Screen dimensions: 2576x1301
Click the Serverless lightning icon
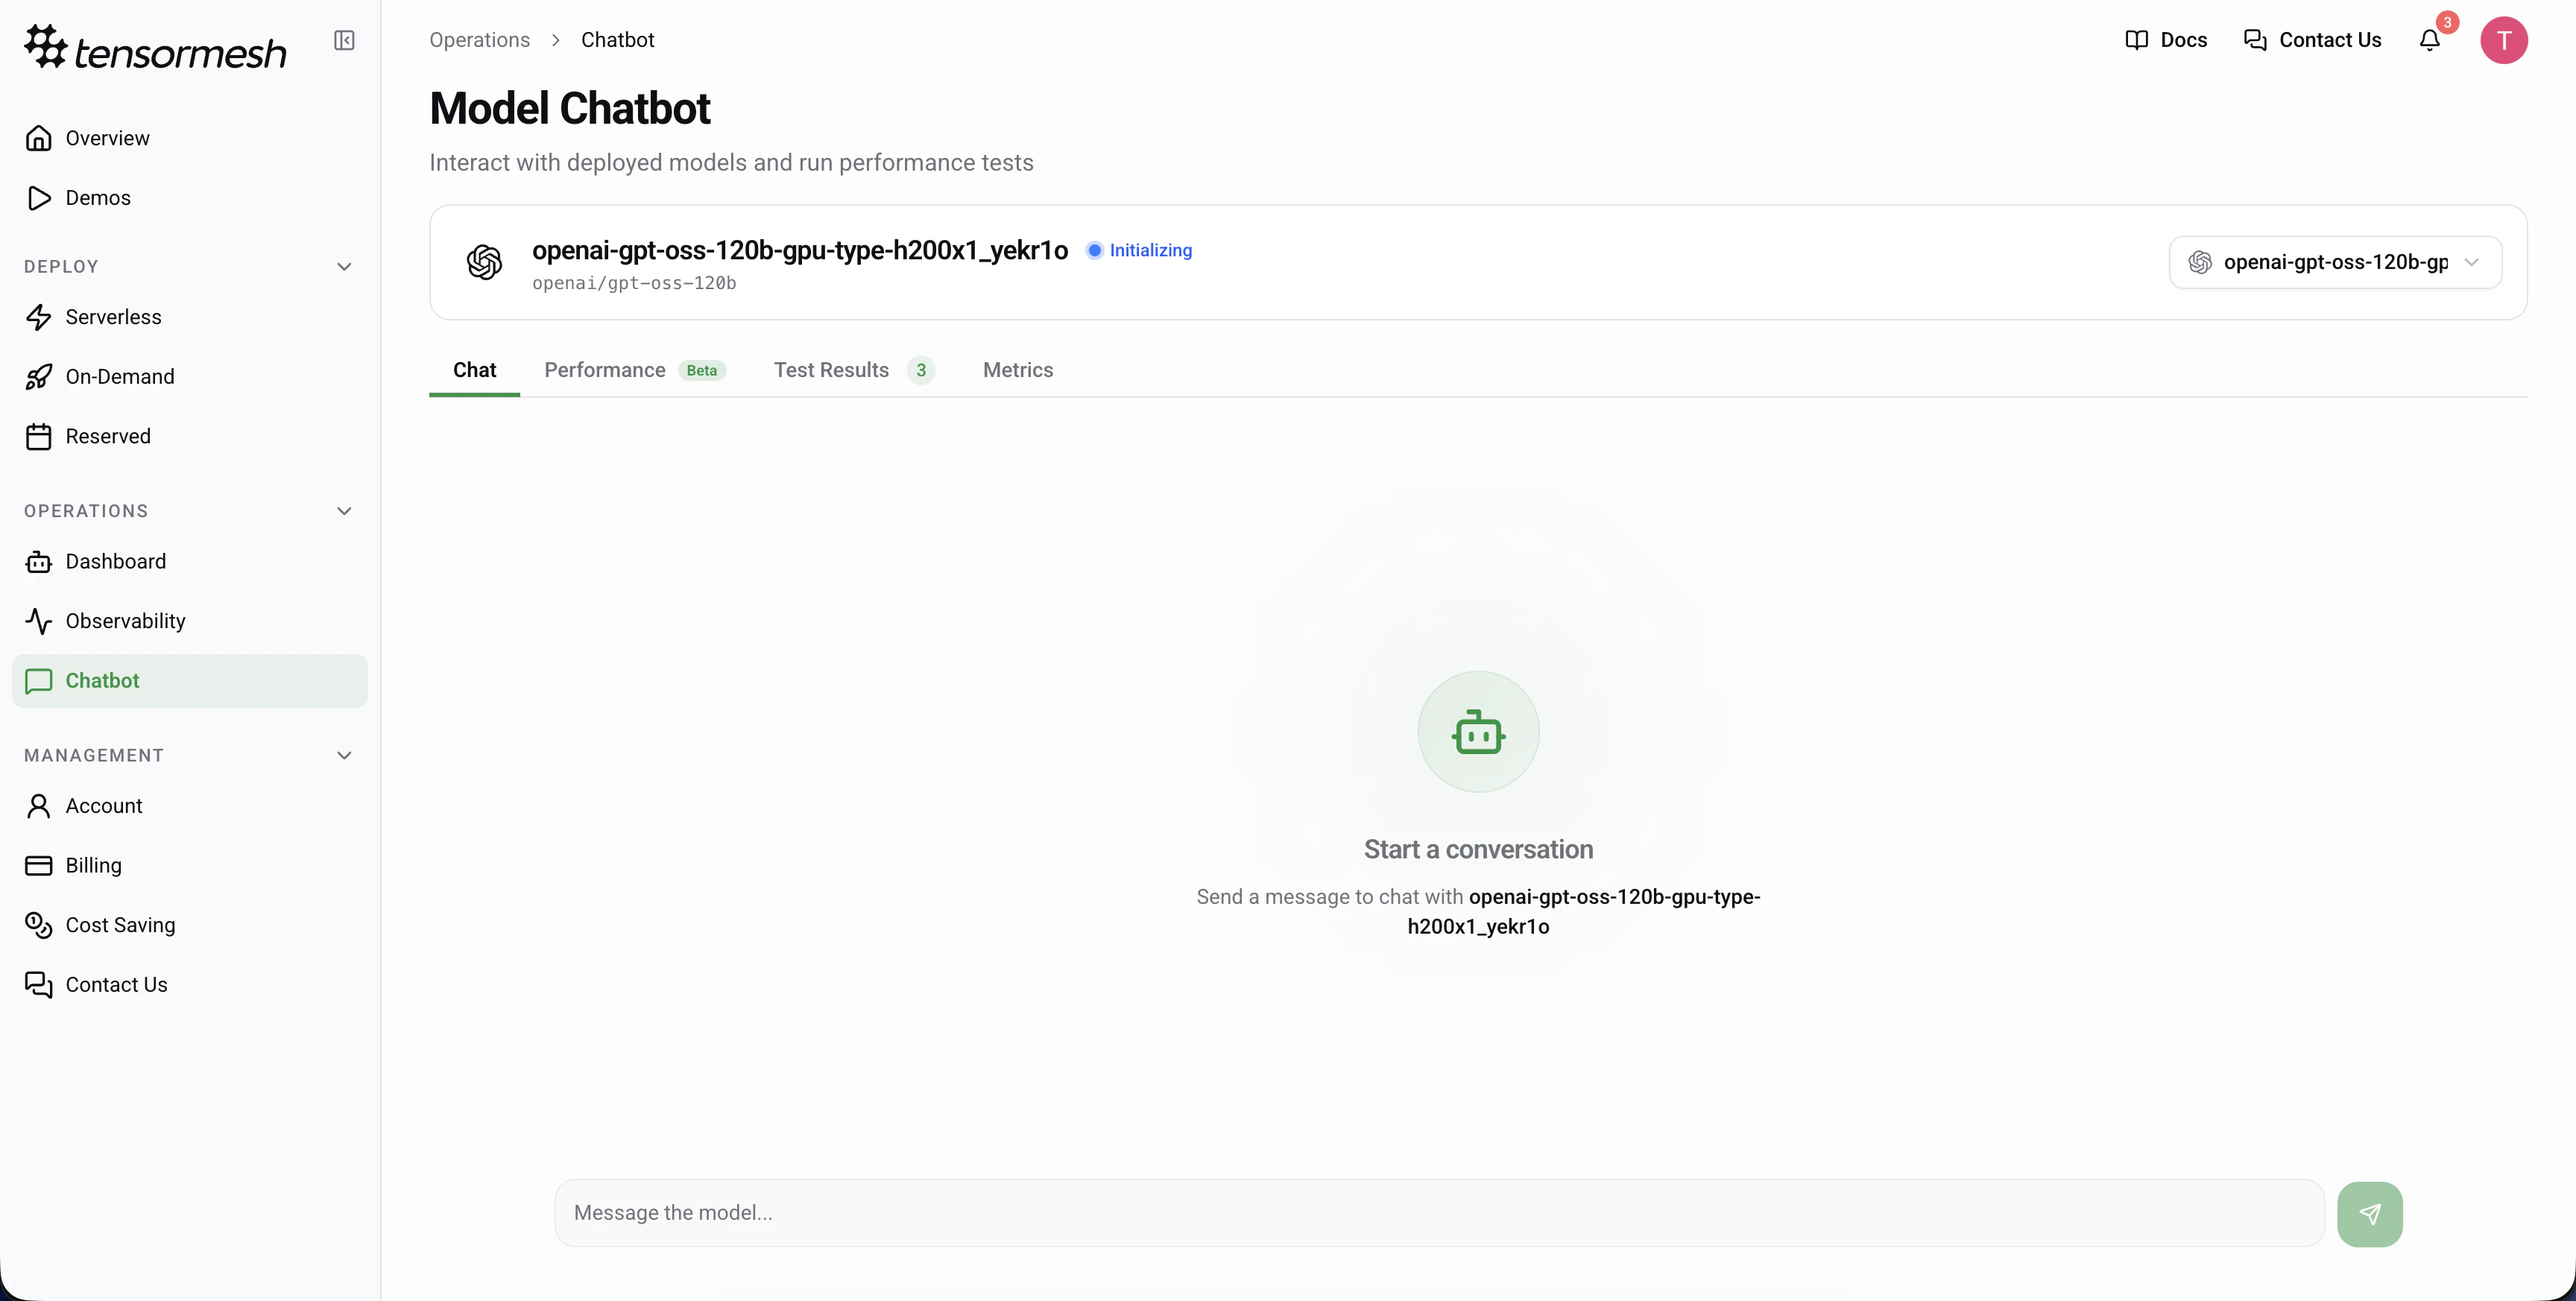(x=39, y=317)
